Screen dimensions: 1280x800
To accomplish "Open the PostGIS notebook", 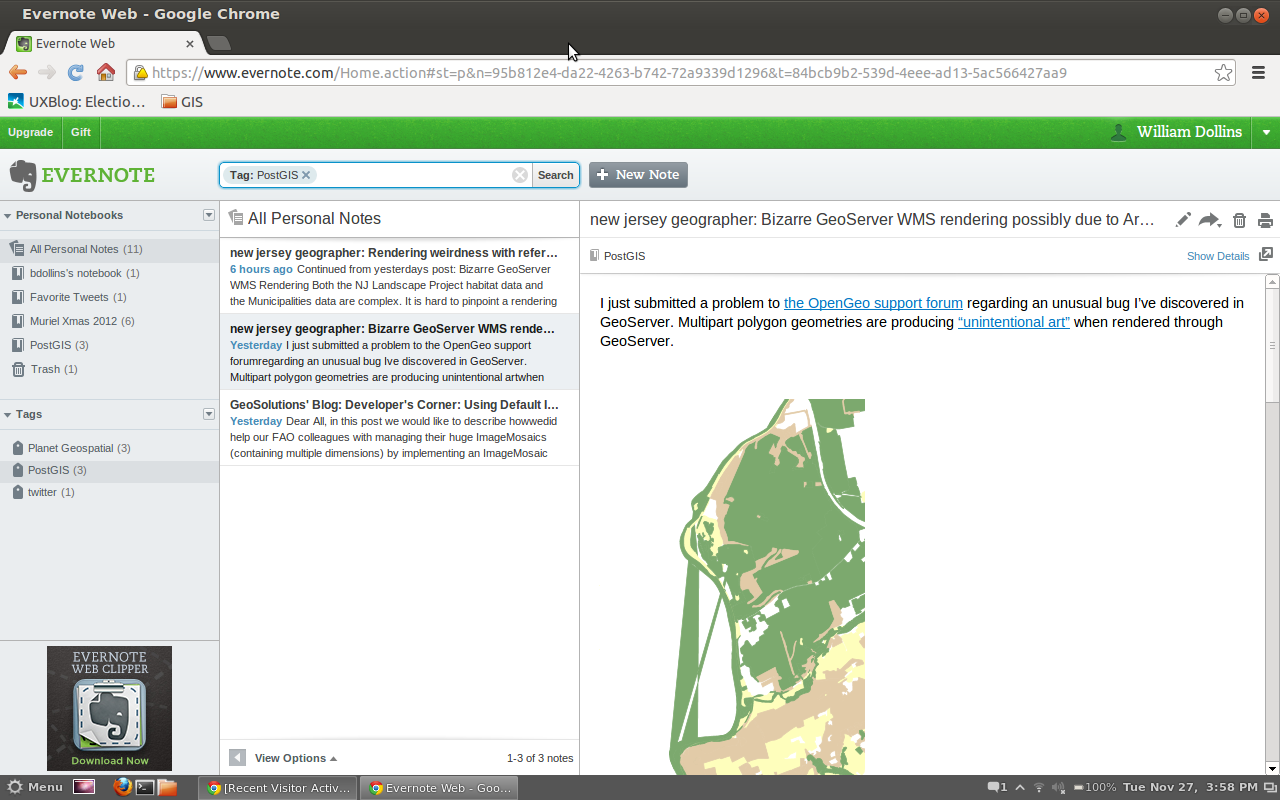I will click(x=109, y=345).
